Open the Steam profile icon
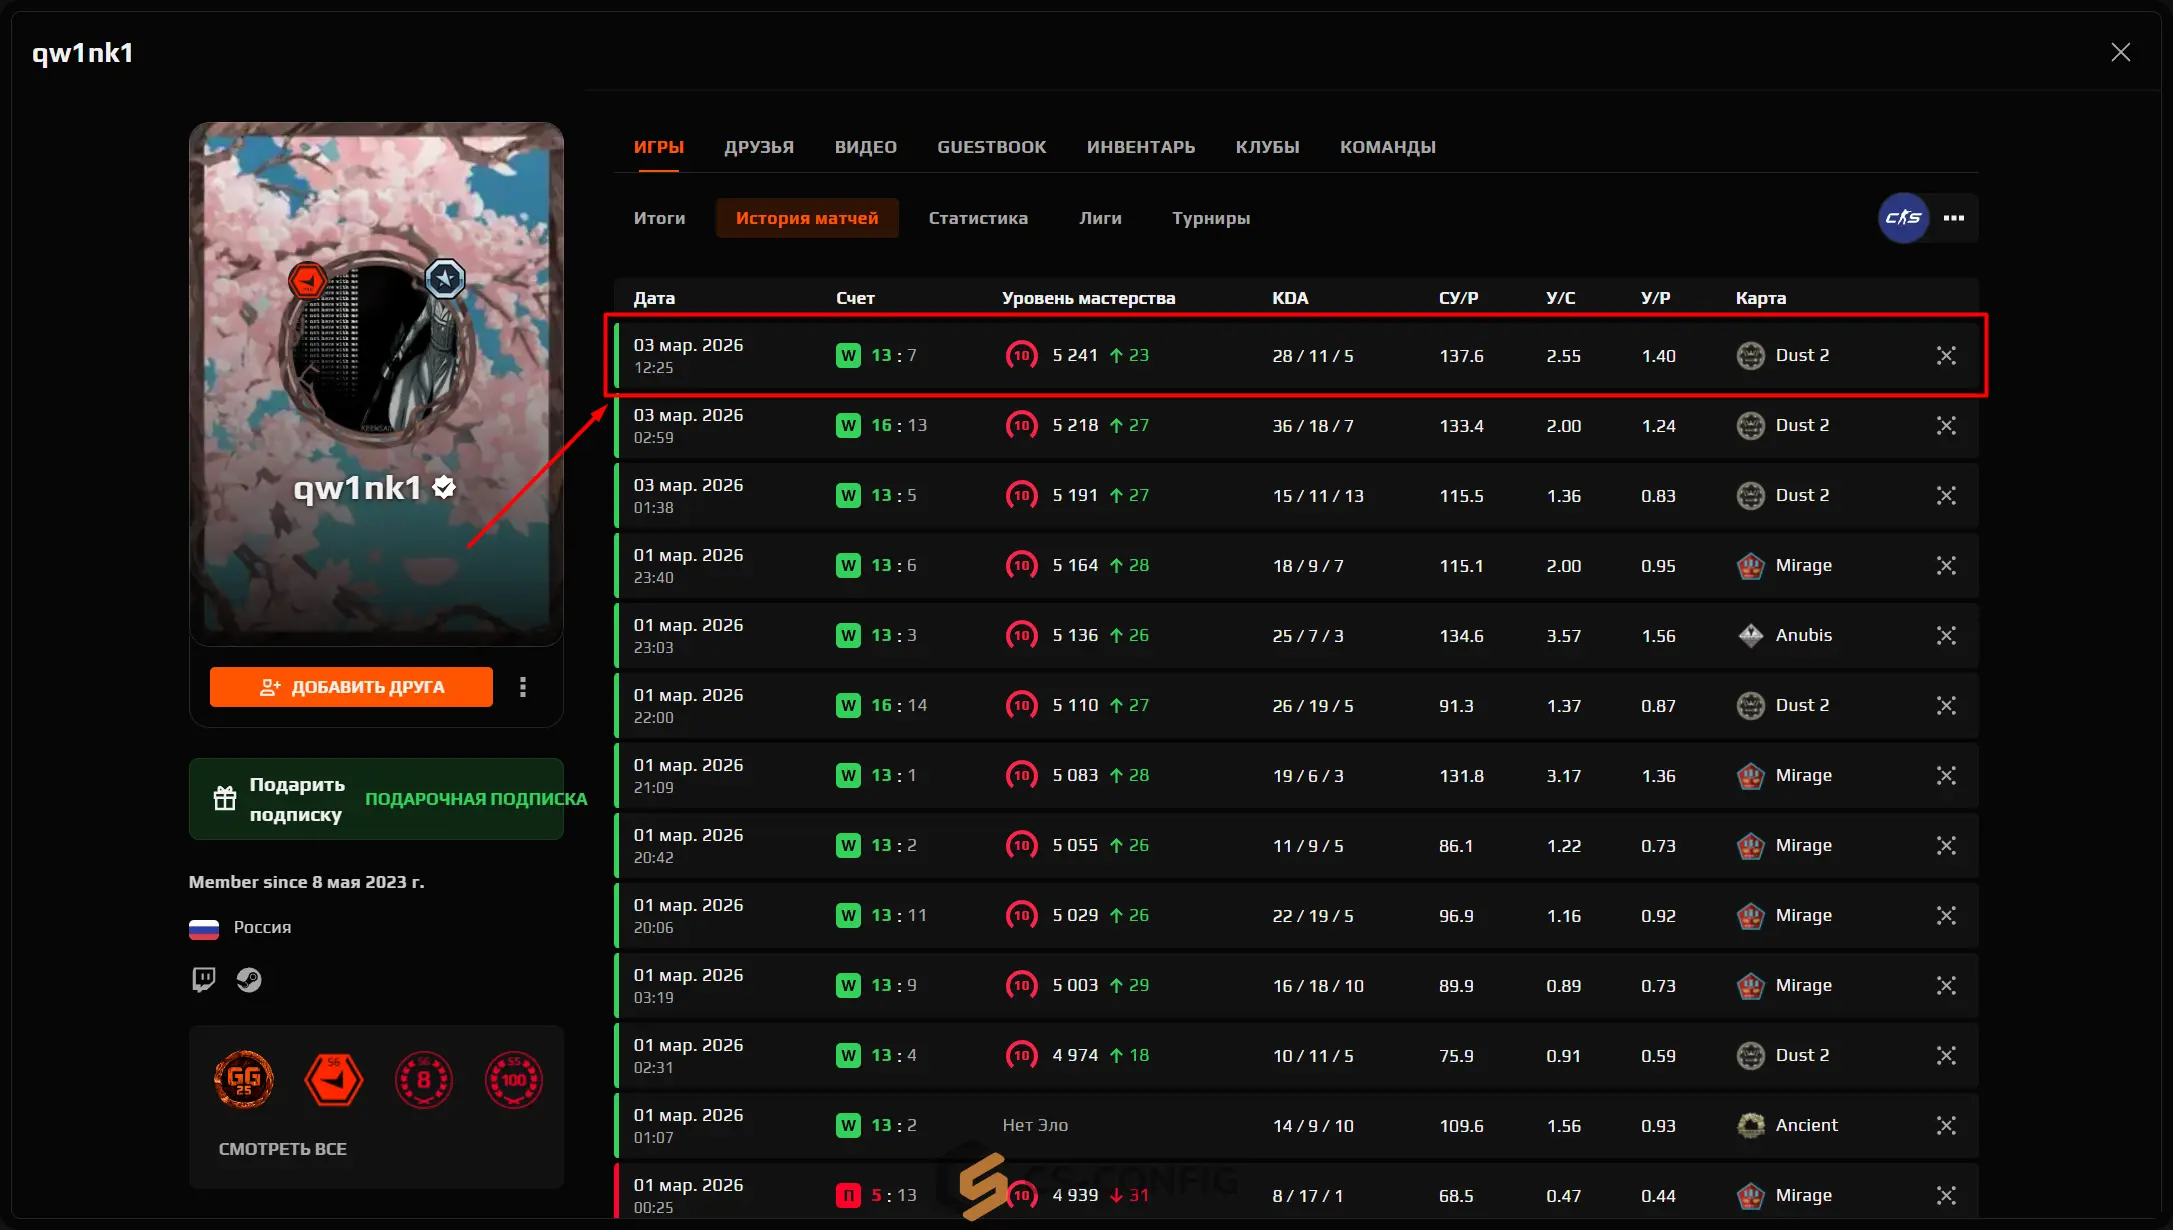 click(x=249, y=979)
